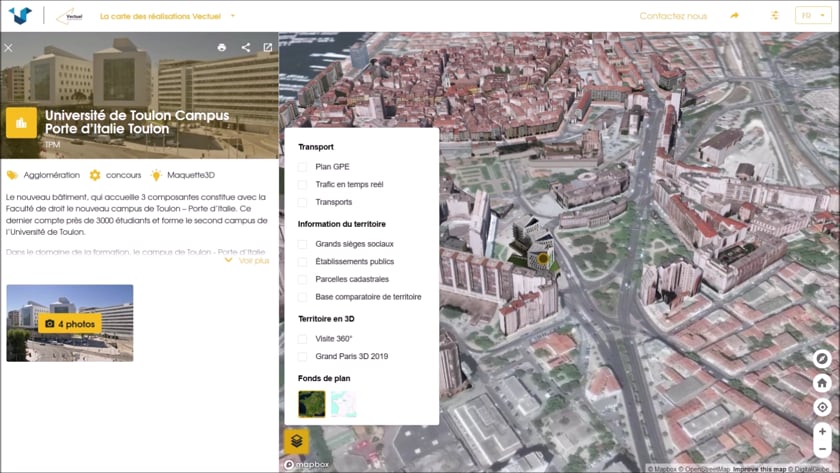The width and height of the screenshot is (840, 473).
Task: Click Fonds de plan heading
Action: [324, 378]
